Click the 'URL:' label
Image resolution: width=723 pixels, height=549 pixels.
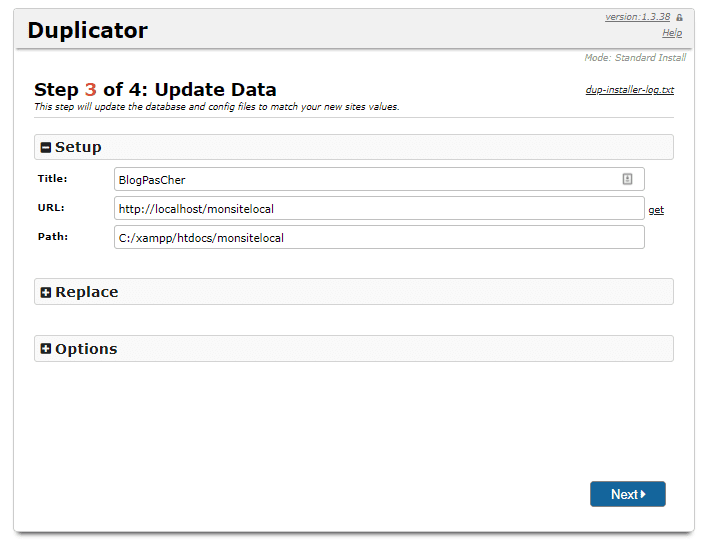coord(51,208)
